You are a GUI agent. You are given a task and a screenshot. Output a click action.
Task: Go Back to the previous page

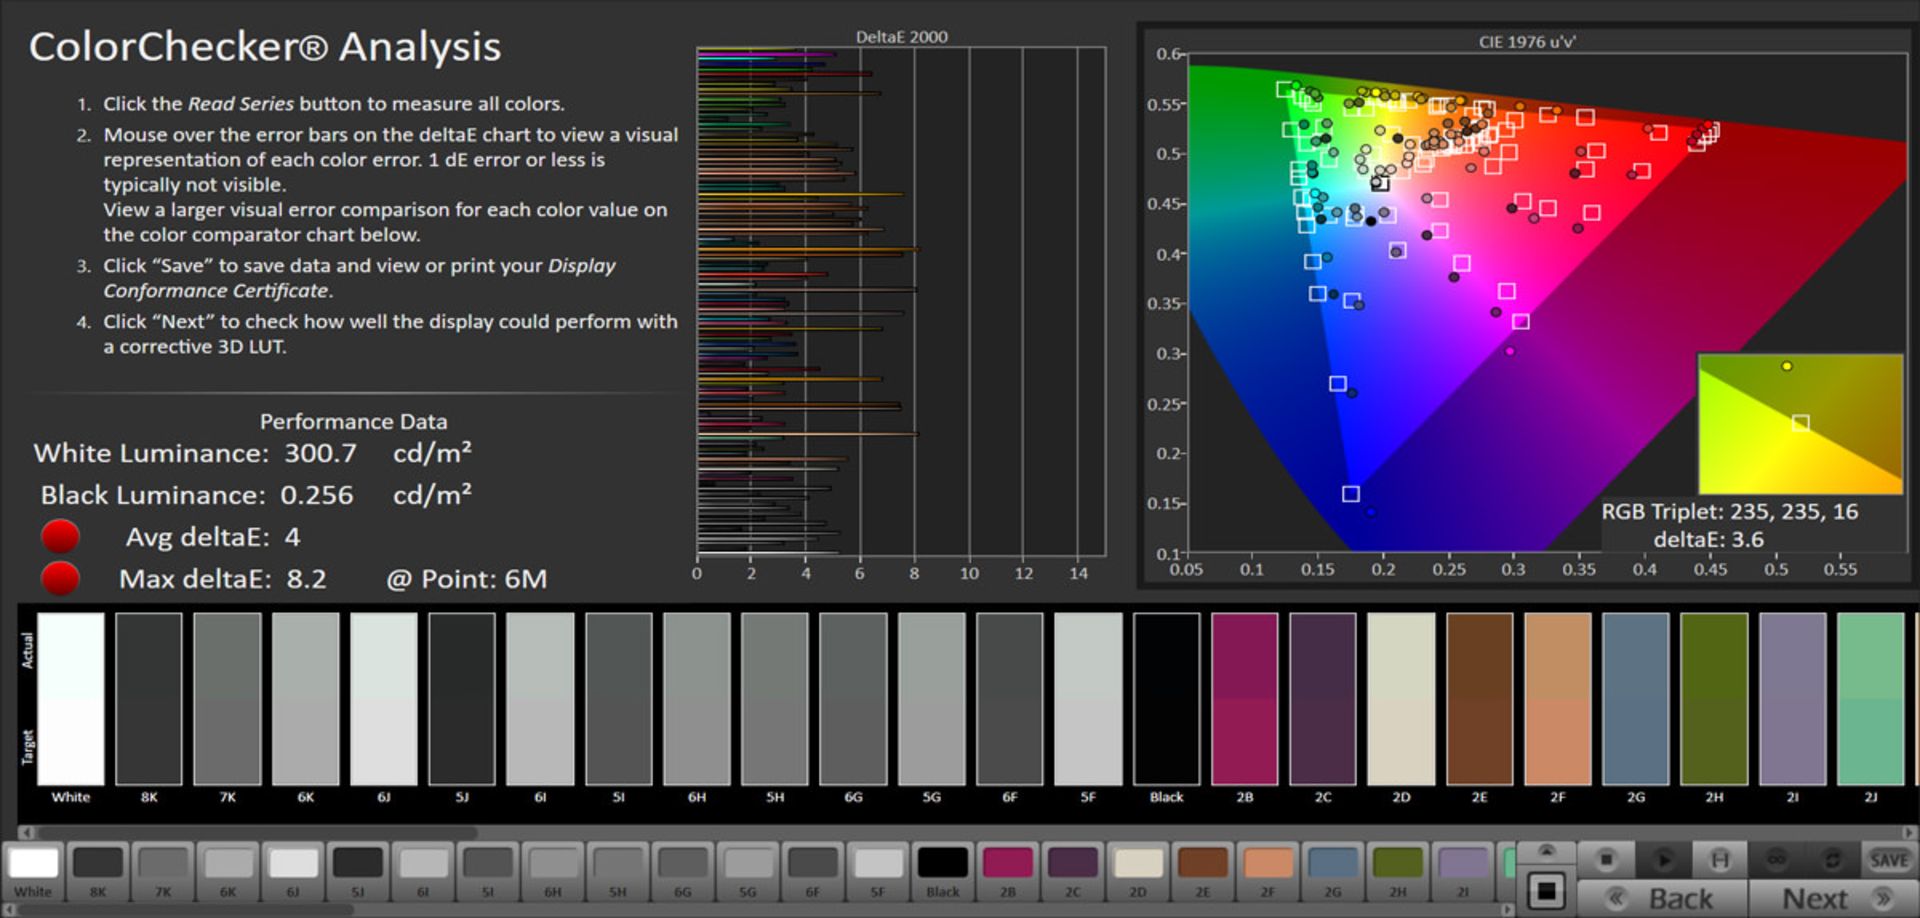pos(1662,899)
